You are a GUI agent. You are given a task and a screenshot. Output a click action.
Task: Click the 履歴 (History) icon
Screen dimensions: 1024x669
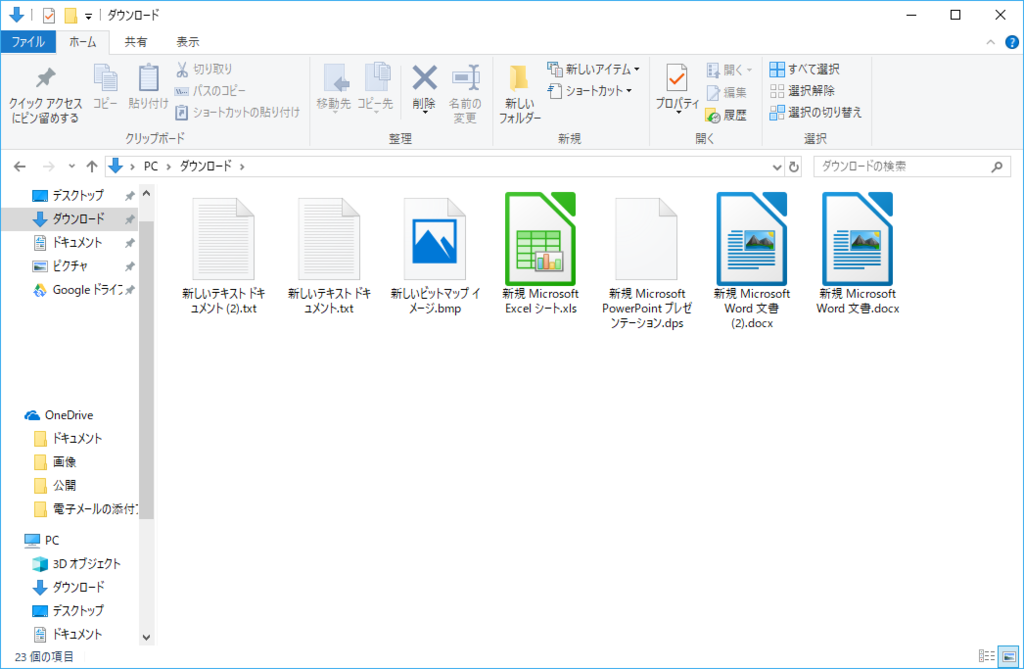(x=727, y=114)
